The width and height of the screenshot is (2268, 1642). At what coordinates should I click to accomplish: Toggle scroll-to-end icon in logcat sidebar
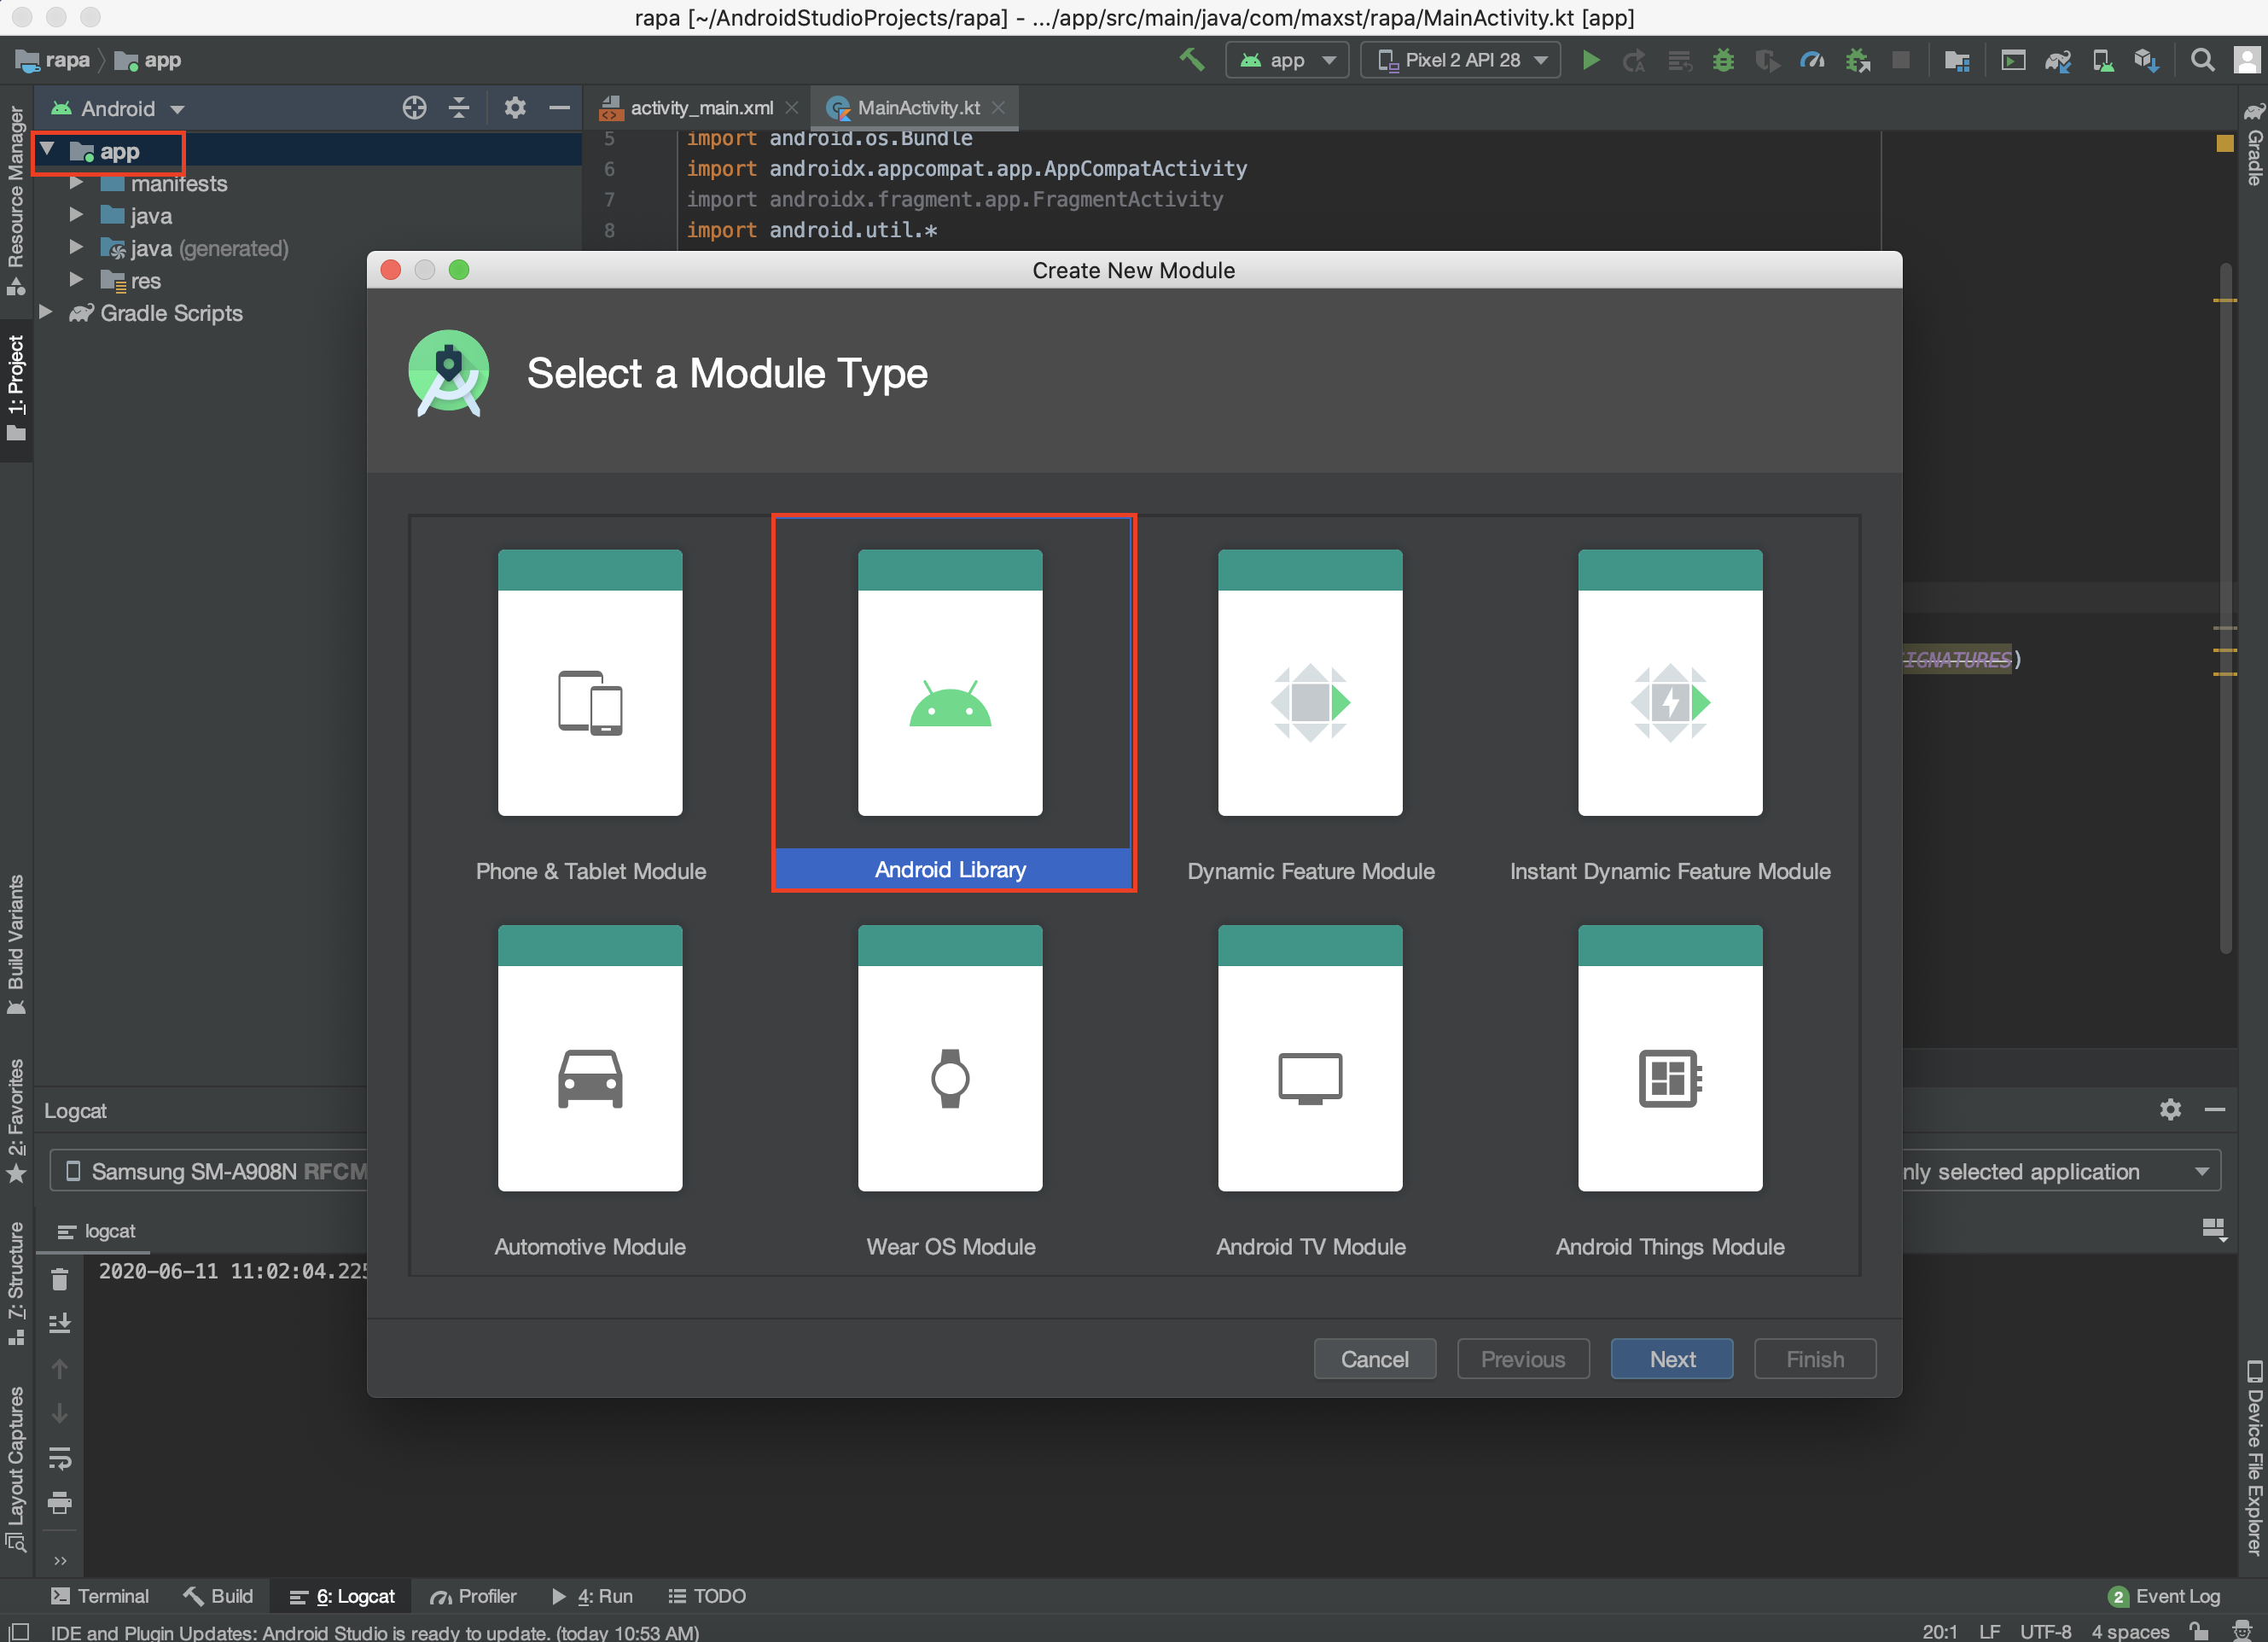(60, 1323)
